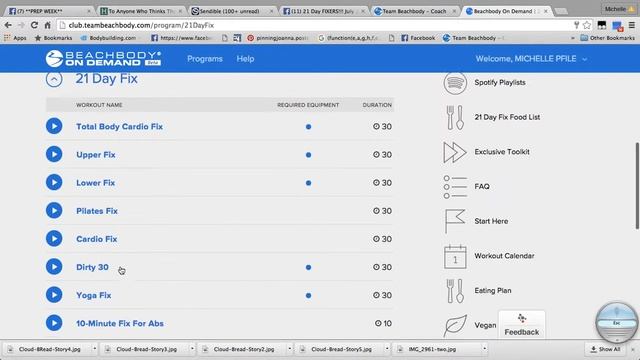
Task: Open the Total Body Cardio Fix link
Action: [119, 127]
